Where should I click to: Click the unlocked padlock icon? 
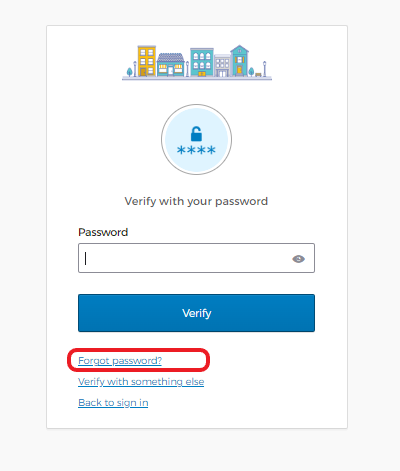tap(196, 134)
